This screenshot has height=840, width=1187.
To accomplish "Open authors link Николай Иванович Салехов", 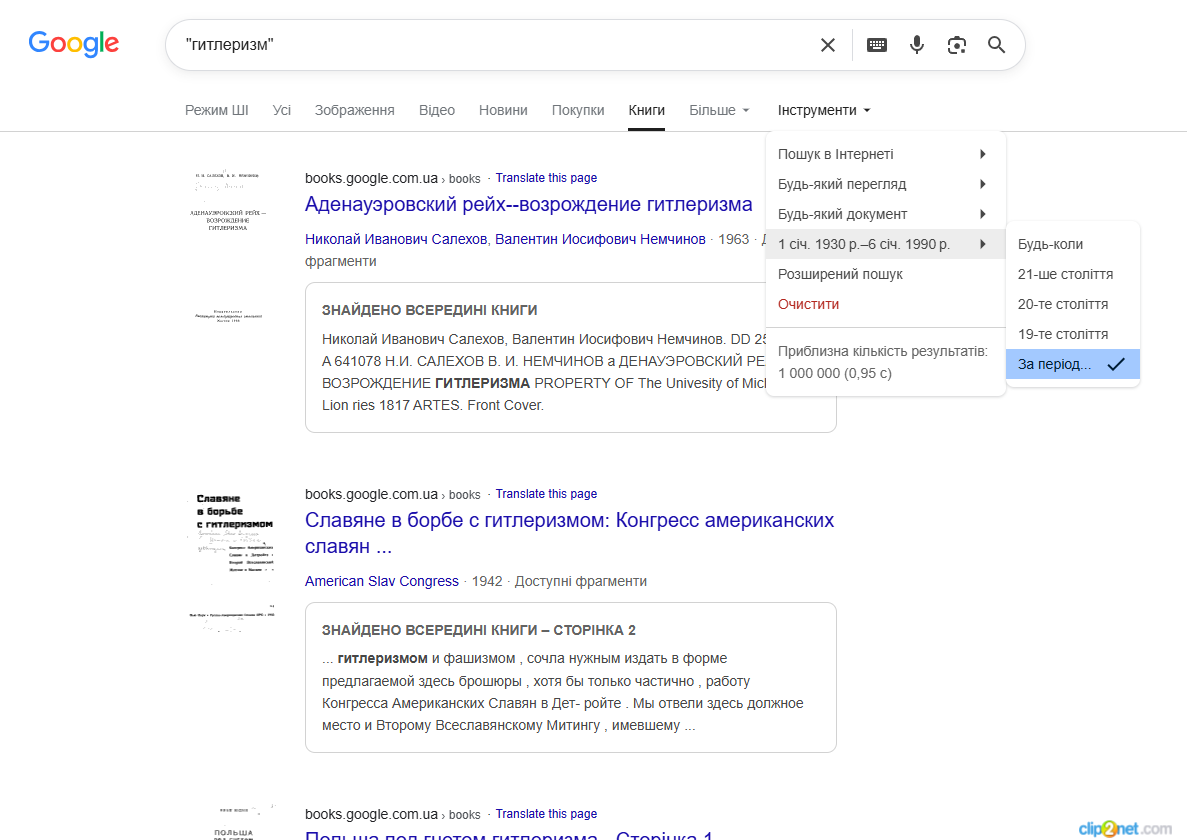I will (396, 239).
